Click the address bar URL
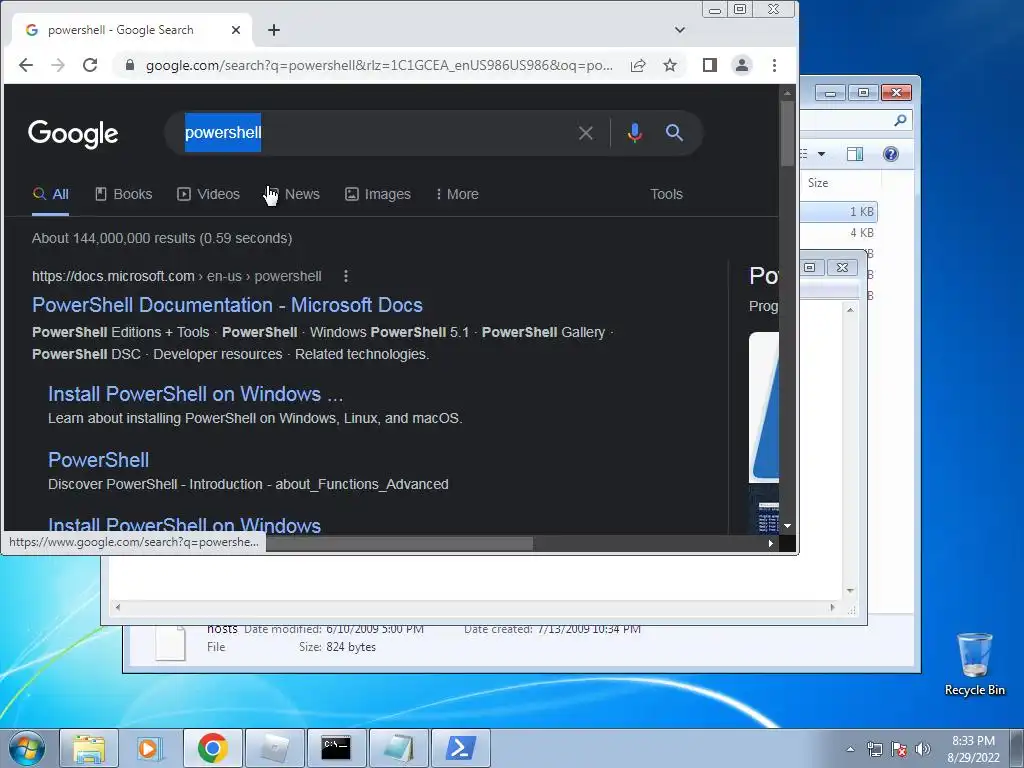The width and height of the screenshot is (1024, 768). [379, 65]
